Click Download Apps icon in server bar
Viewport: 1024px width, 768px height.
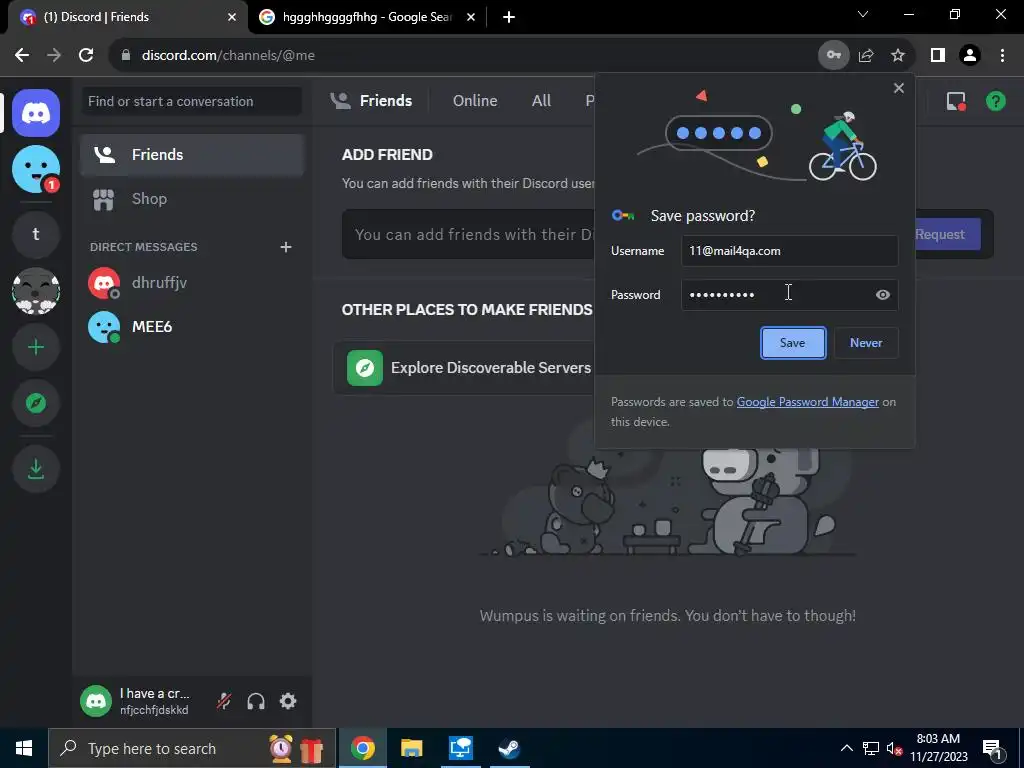click(x=36, y=468)
